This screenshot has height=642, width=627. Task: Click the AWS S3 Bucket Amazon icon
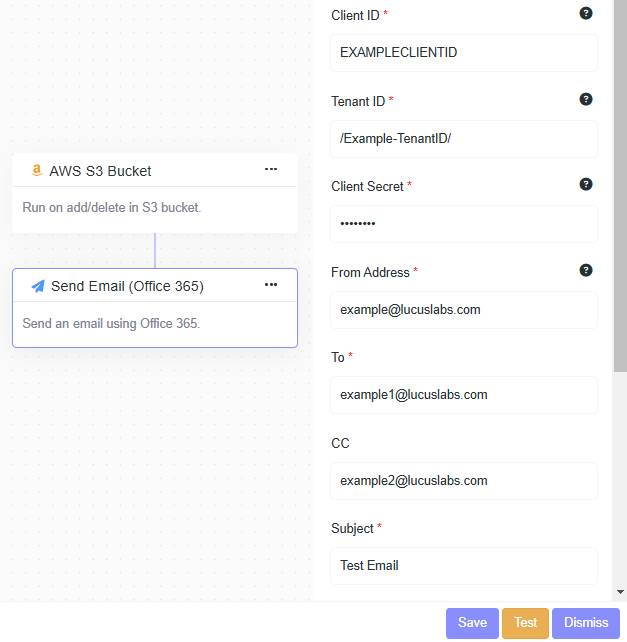pos(37,170)
